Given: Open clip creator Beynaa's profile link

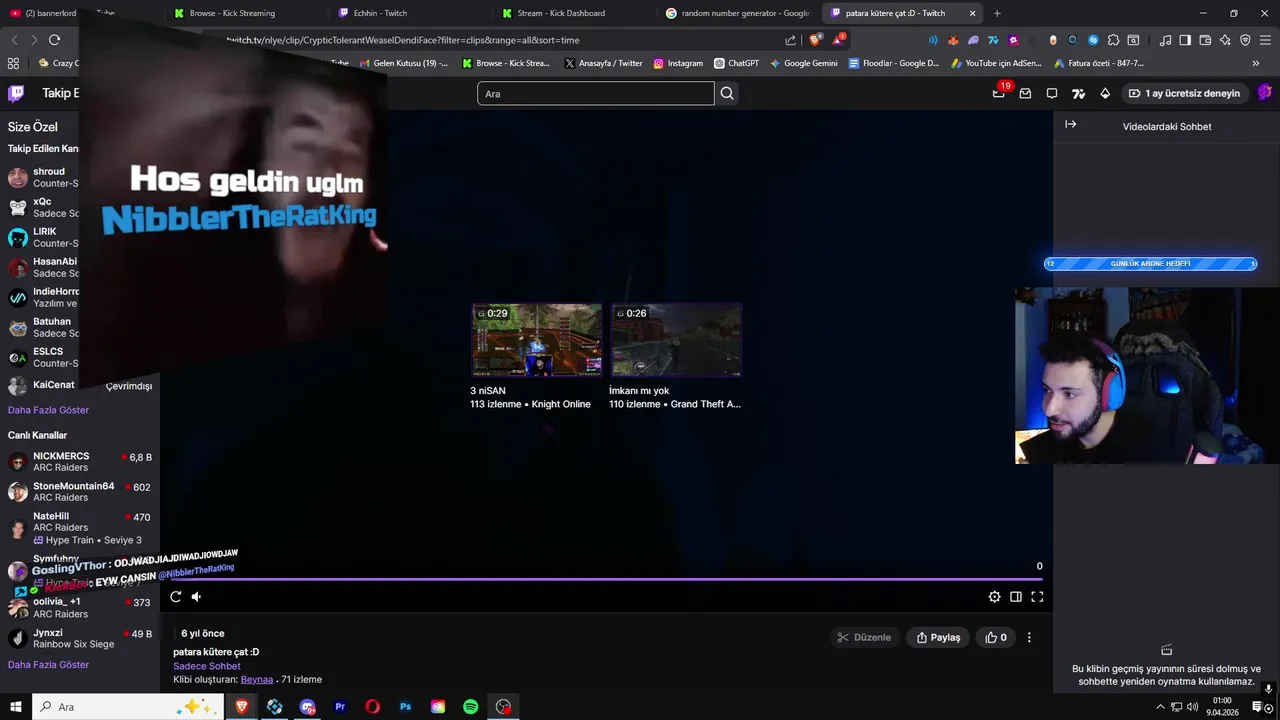Looking at the screenshot, I should (257, 679).
